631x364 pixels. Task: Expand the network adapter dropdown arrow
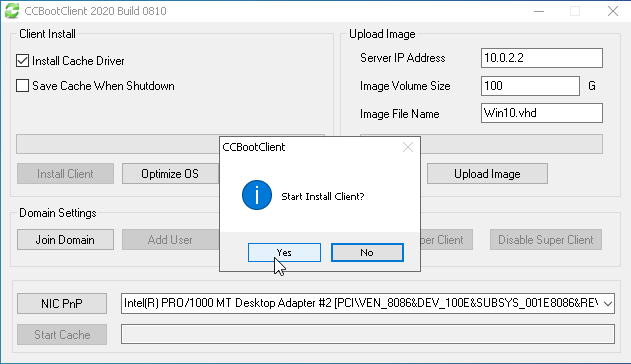(x=608, y=303)
